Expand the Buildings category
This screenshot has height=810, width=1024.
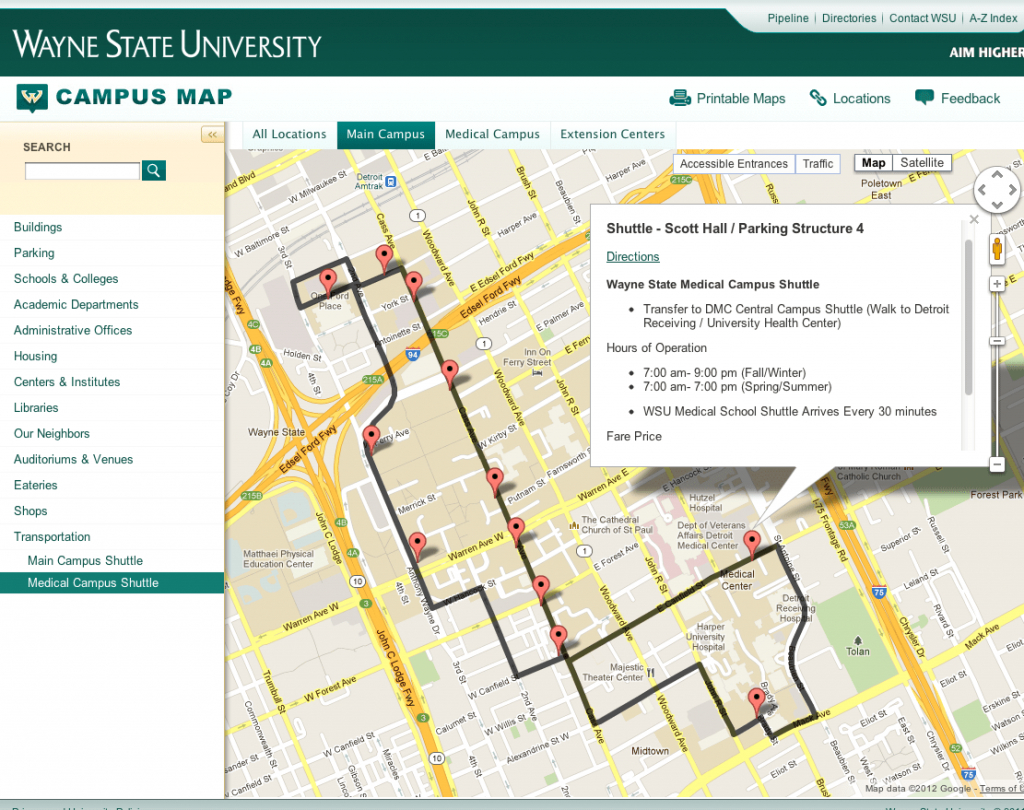[38, 227]
